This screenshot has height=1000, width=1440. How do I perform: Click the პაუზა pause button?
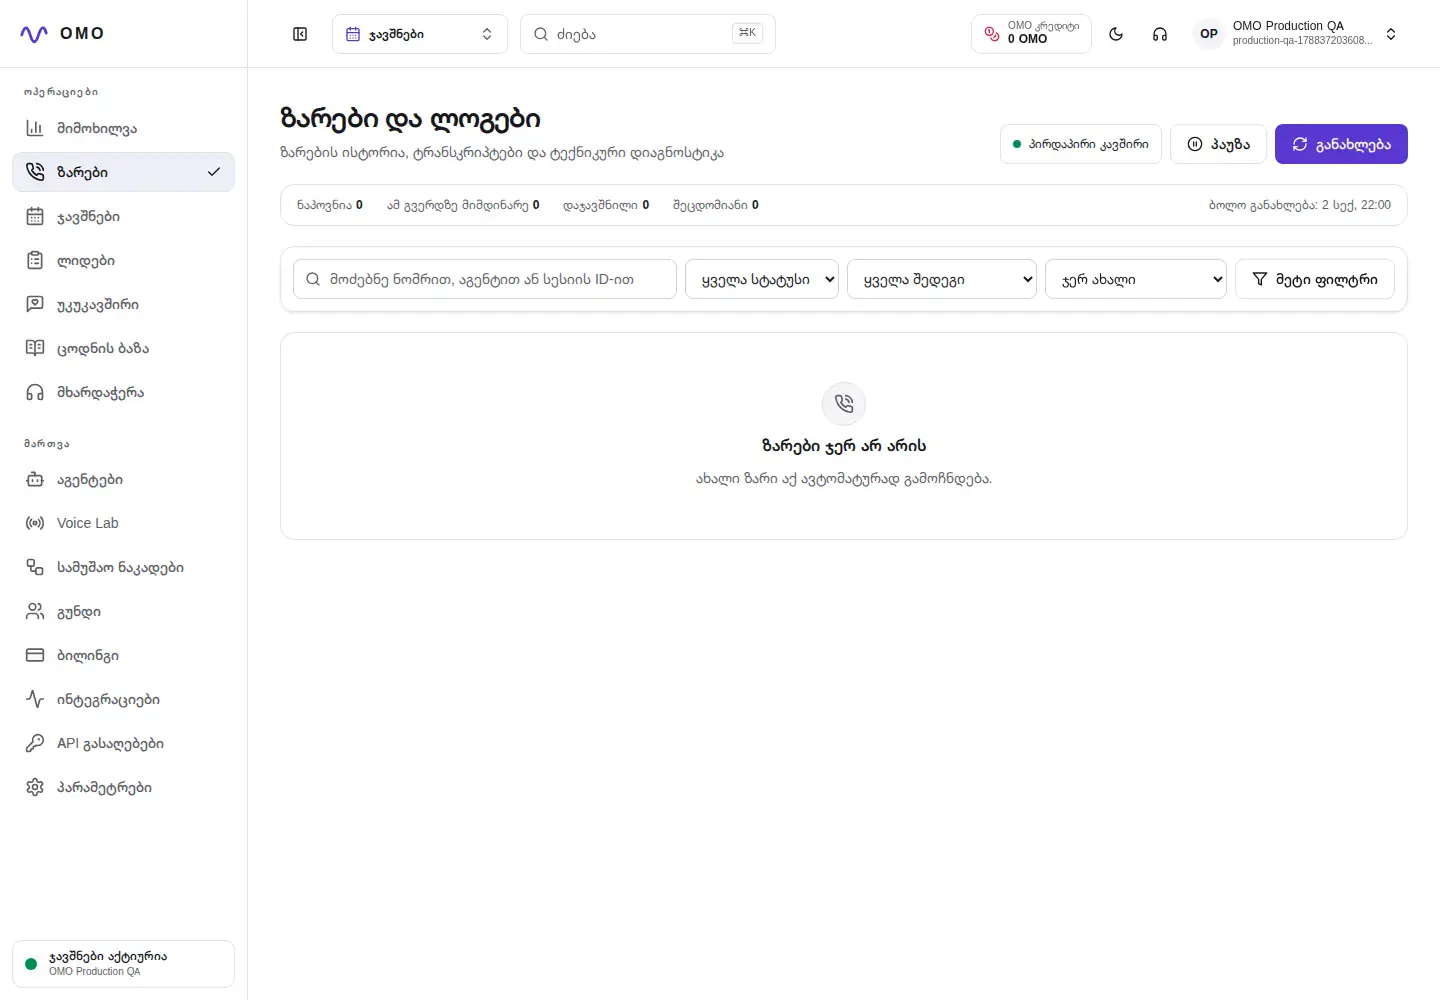(1218, 144)
